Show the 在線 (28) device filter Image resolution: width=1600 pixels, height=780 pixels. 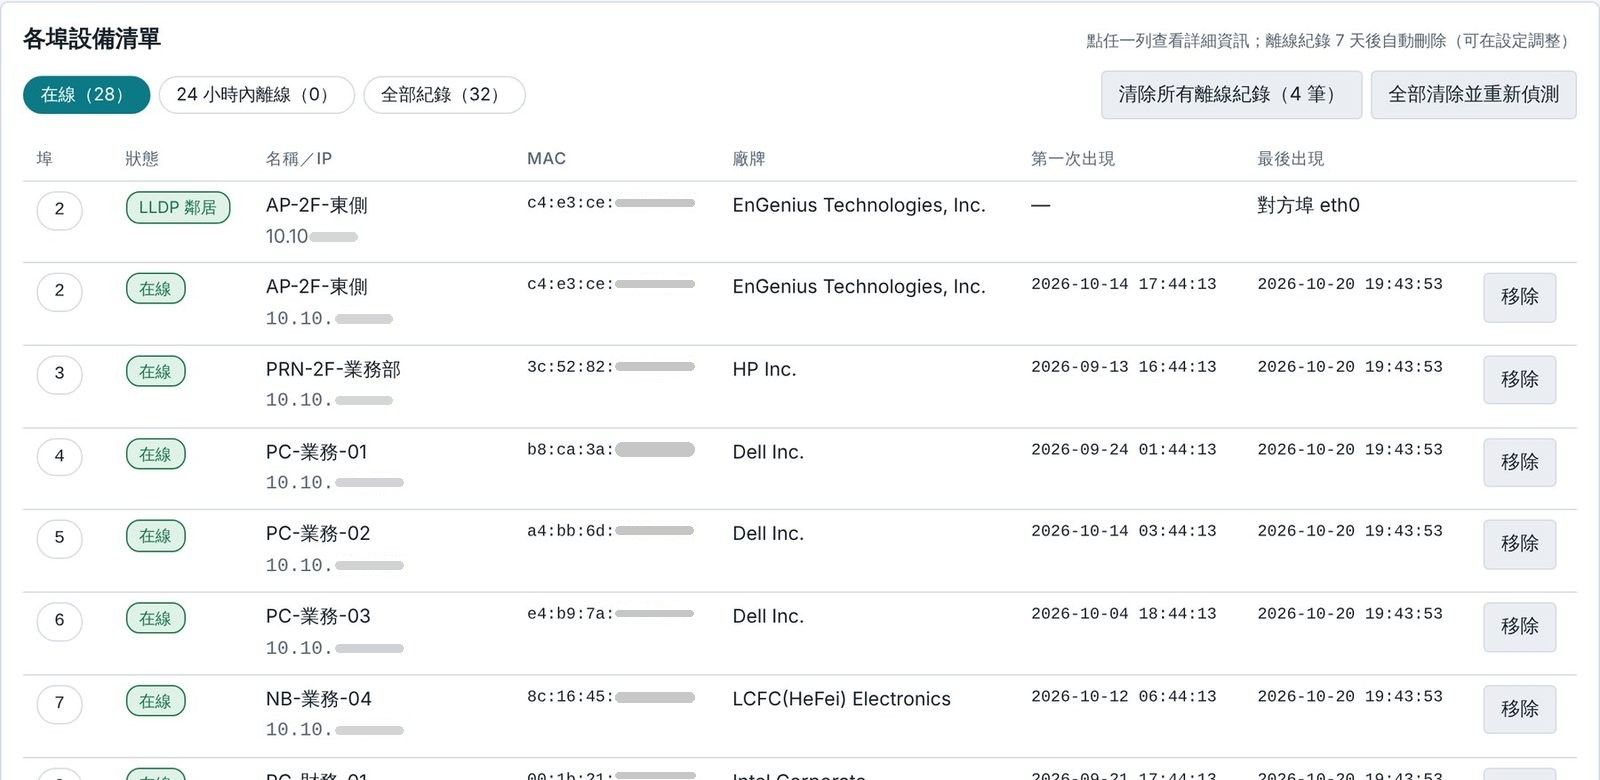point(86,95)
